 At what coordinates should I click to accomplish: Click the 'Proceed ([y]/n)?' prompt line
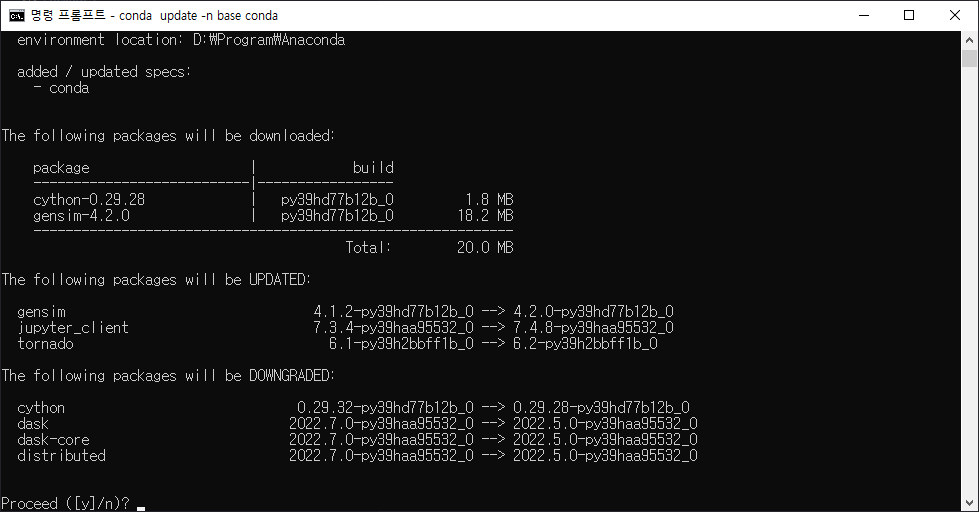coord(65,503)
